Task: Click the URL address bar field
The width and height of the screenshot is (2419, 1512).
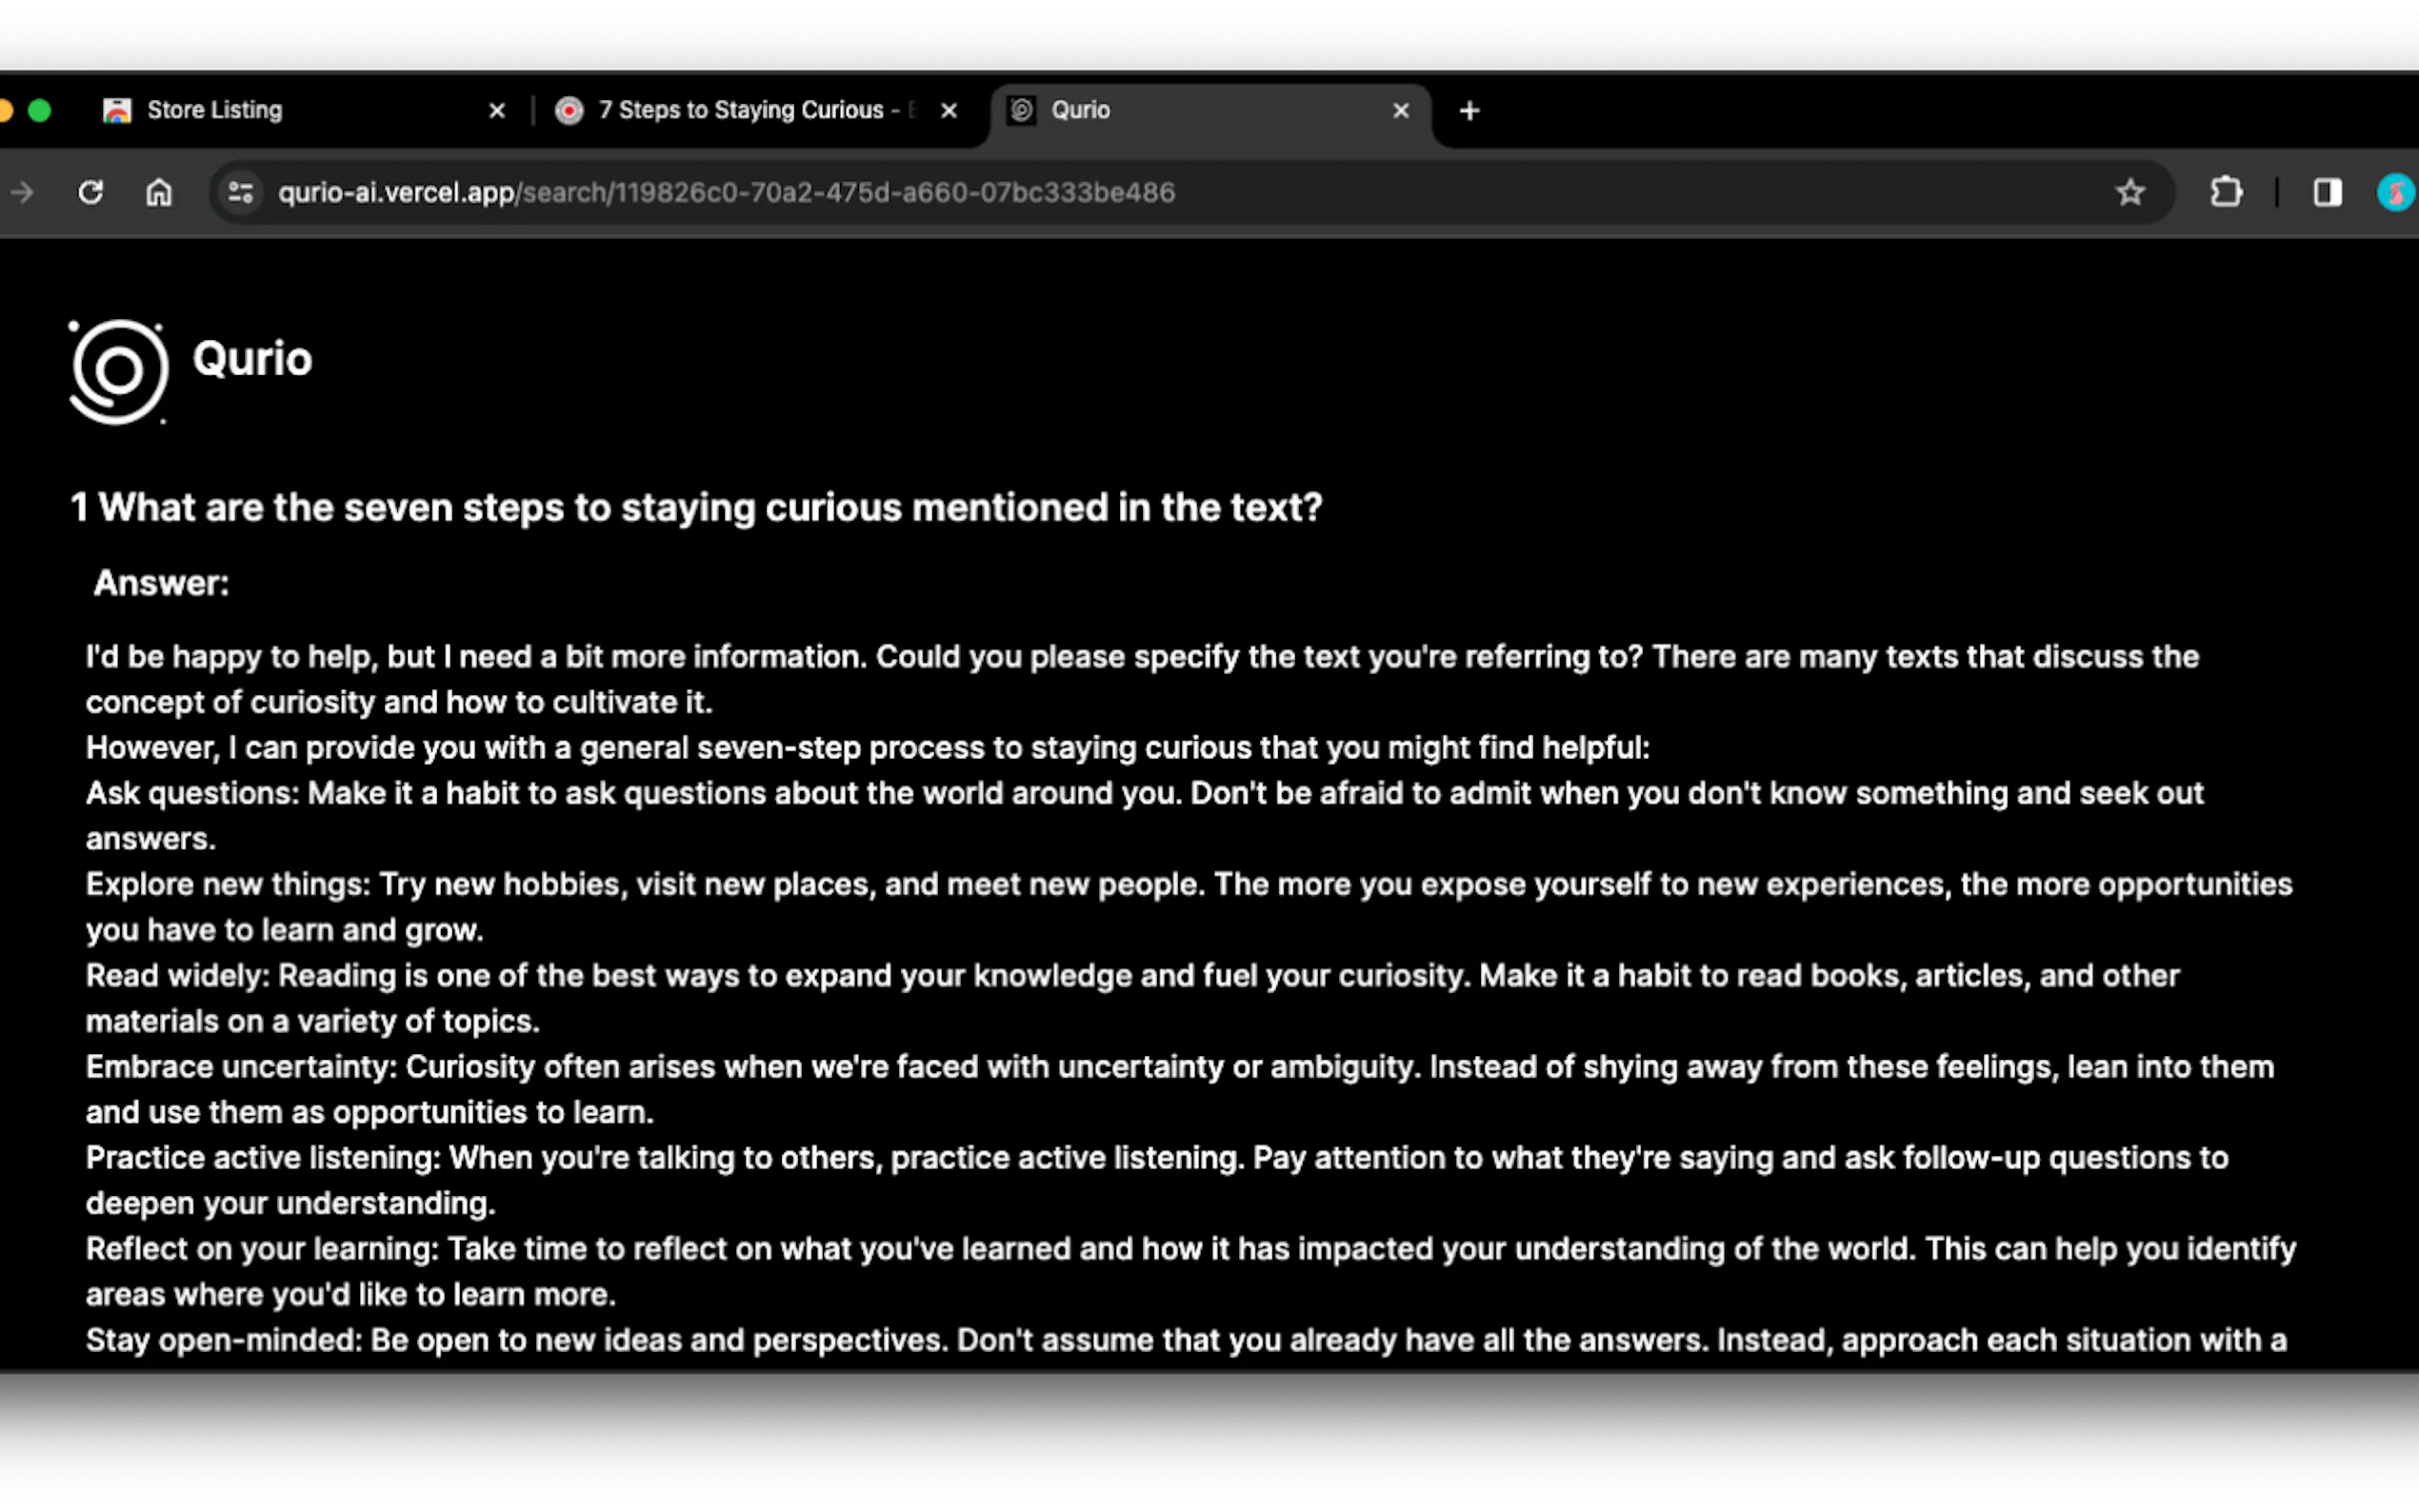Action: pyautogui.click(x=726, y=192)
